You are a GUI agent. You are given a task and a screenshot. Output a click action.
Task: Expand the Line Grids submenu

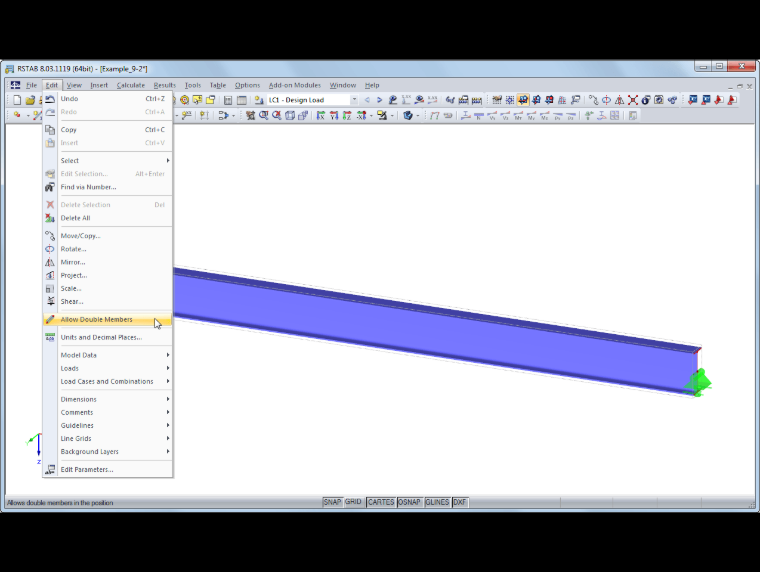pyautogui.click(x=108, y=439)
